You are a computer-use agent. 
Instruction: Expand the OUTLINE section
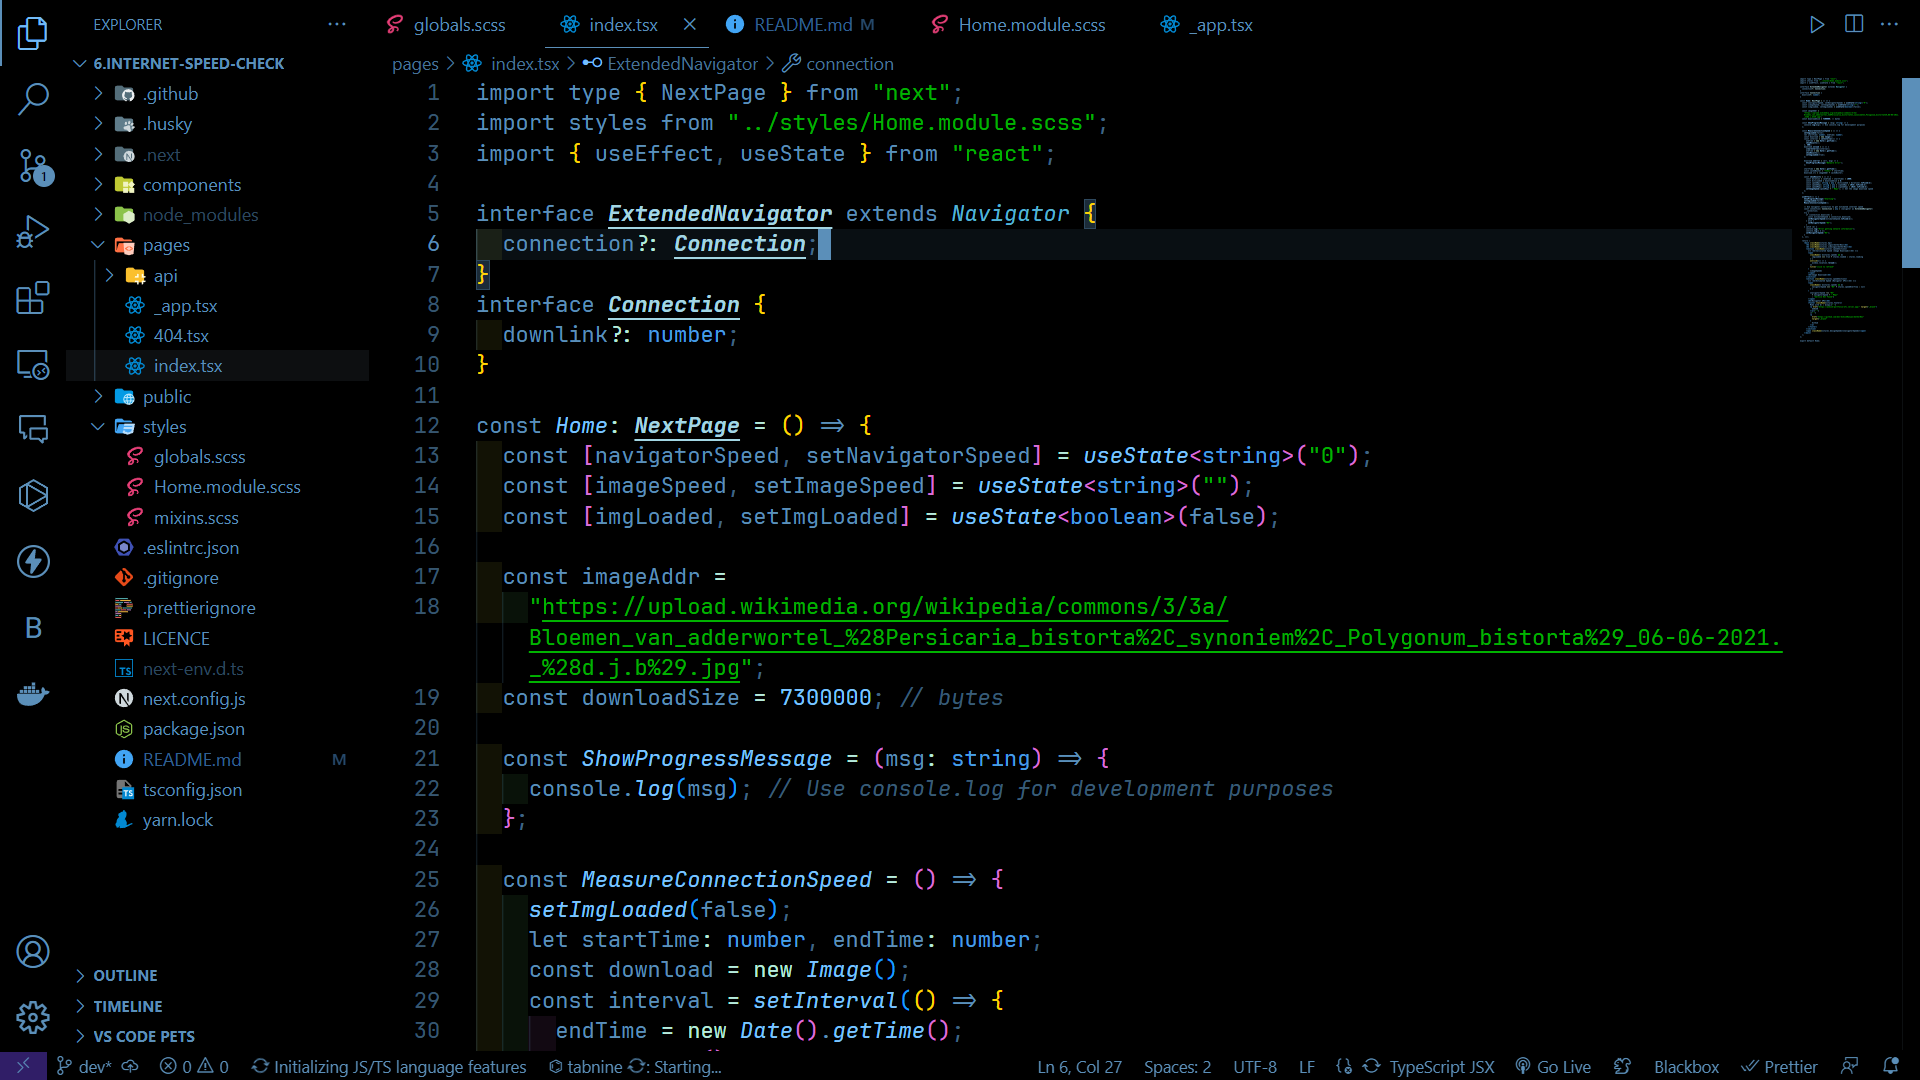(x=125, y=975)
